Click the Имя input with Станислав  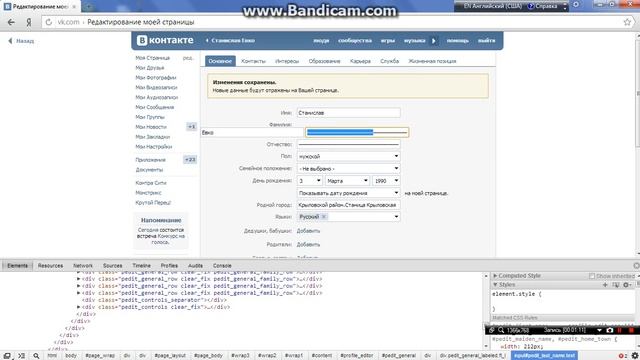[348, 113]
